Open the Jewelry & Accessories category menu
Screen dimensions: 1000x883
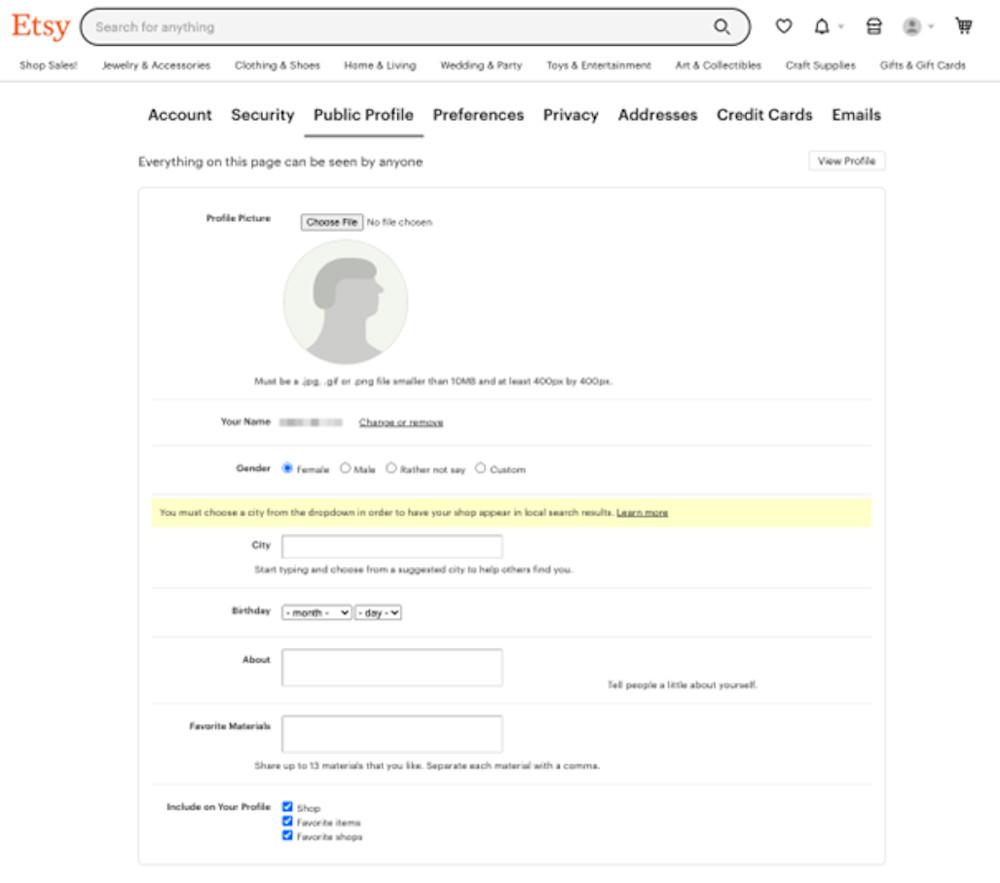pos(156,65)
